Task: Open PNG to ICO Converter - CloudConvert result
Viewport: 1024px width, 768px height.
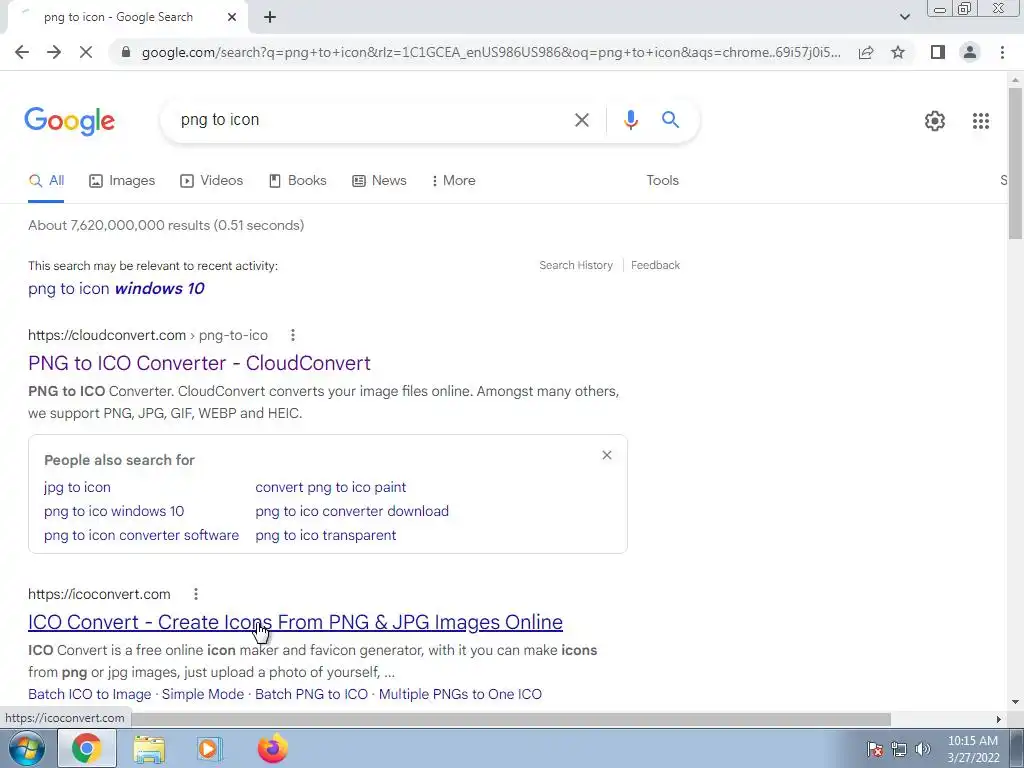Action: (x=199, y=363)
